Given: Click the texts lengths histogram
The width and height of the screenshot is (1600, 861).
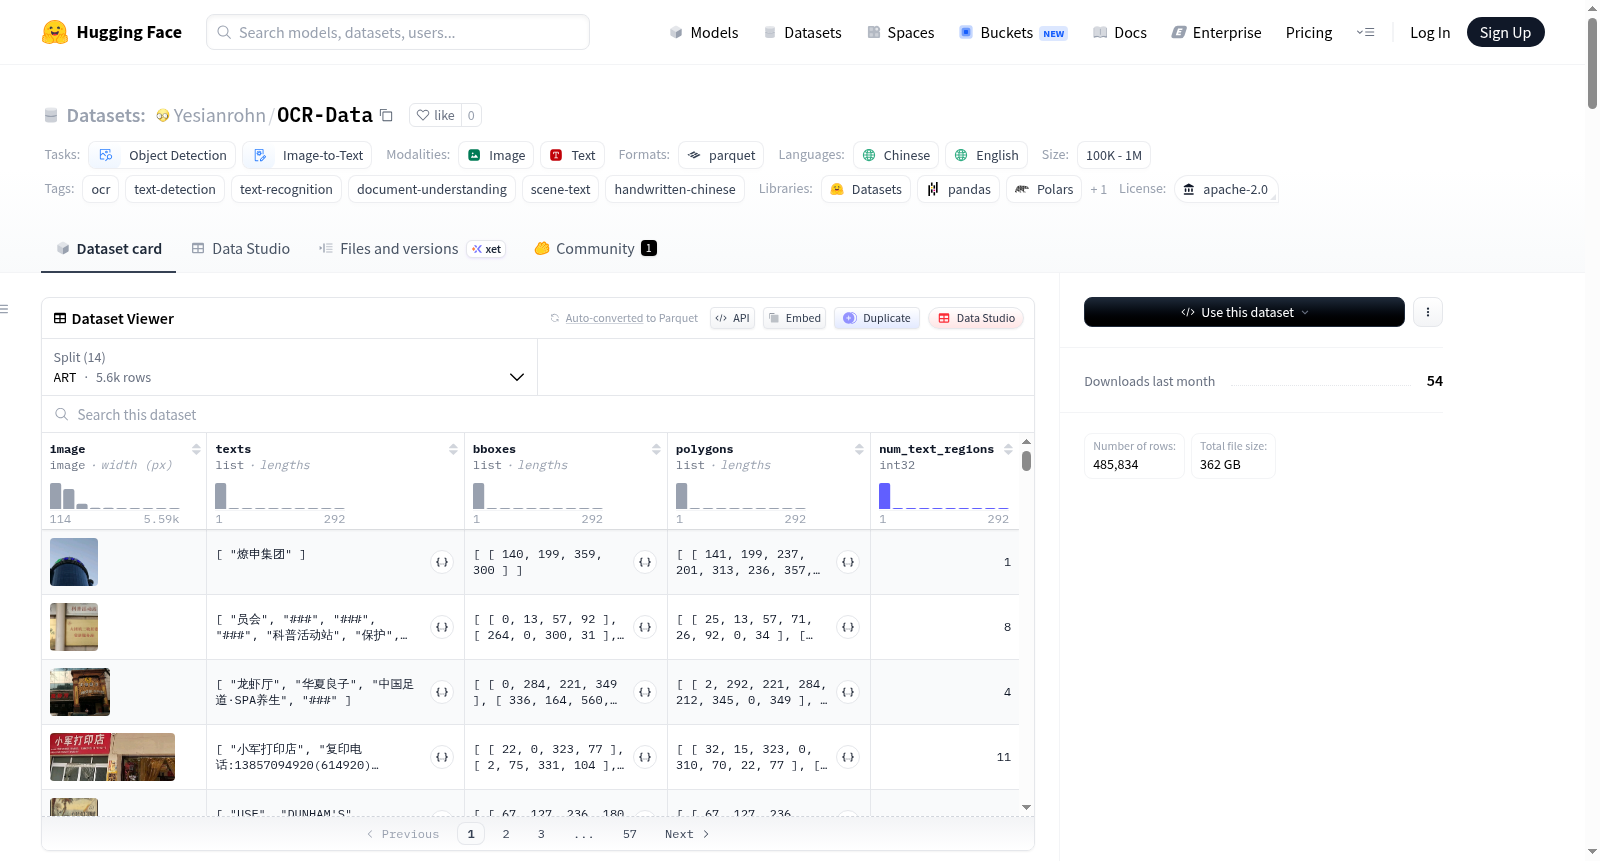Looking at the screenshot, I should click(280, 496).
